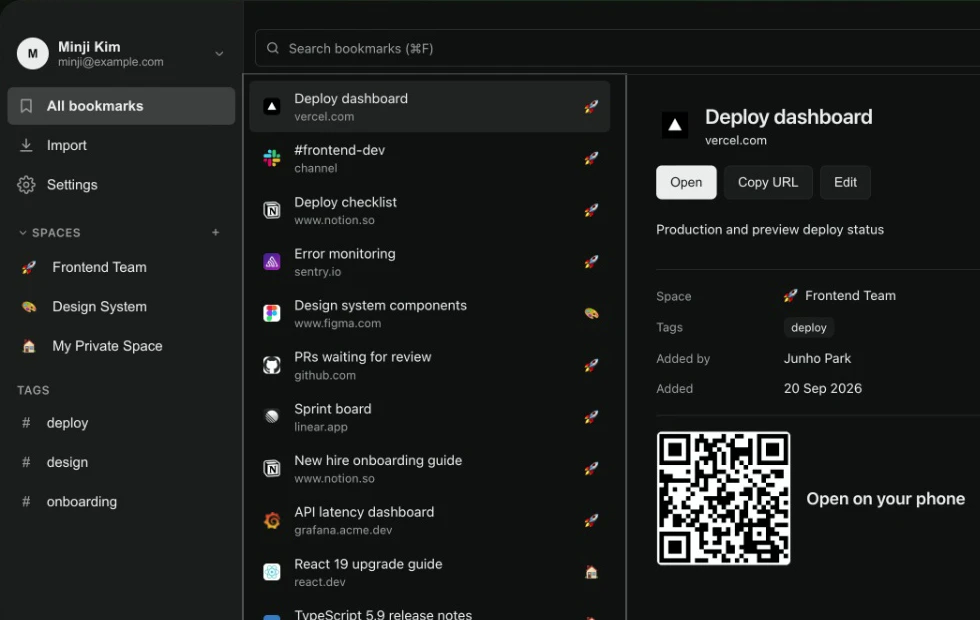The image size is (980, 620).
Task: Click the house icon beside My Private Space
Action: pyautogui.click(x=29, y=346)
